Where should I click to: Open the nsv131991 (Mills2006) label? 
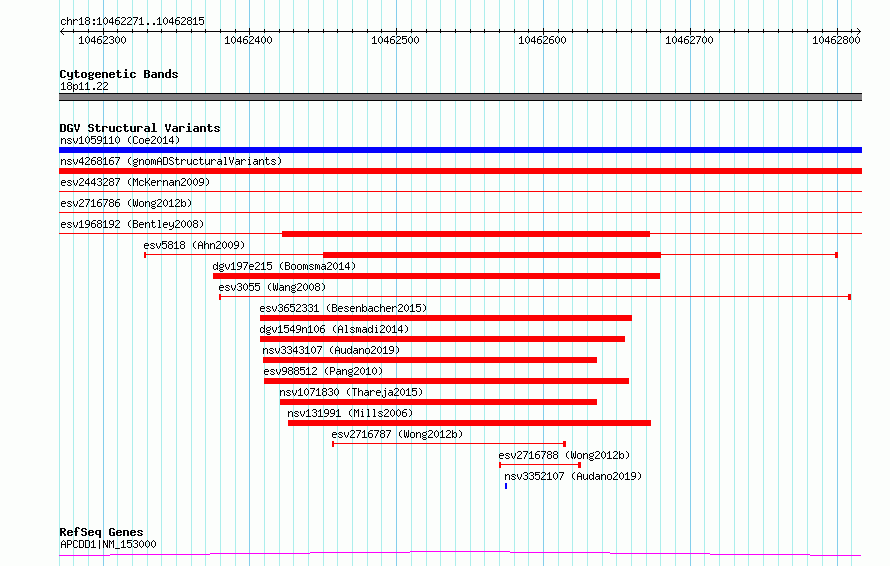[x=350, y=413]
